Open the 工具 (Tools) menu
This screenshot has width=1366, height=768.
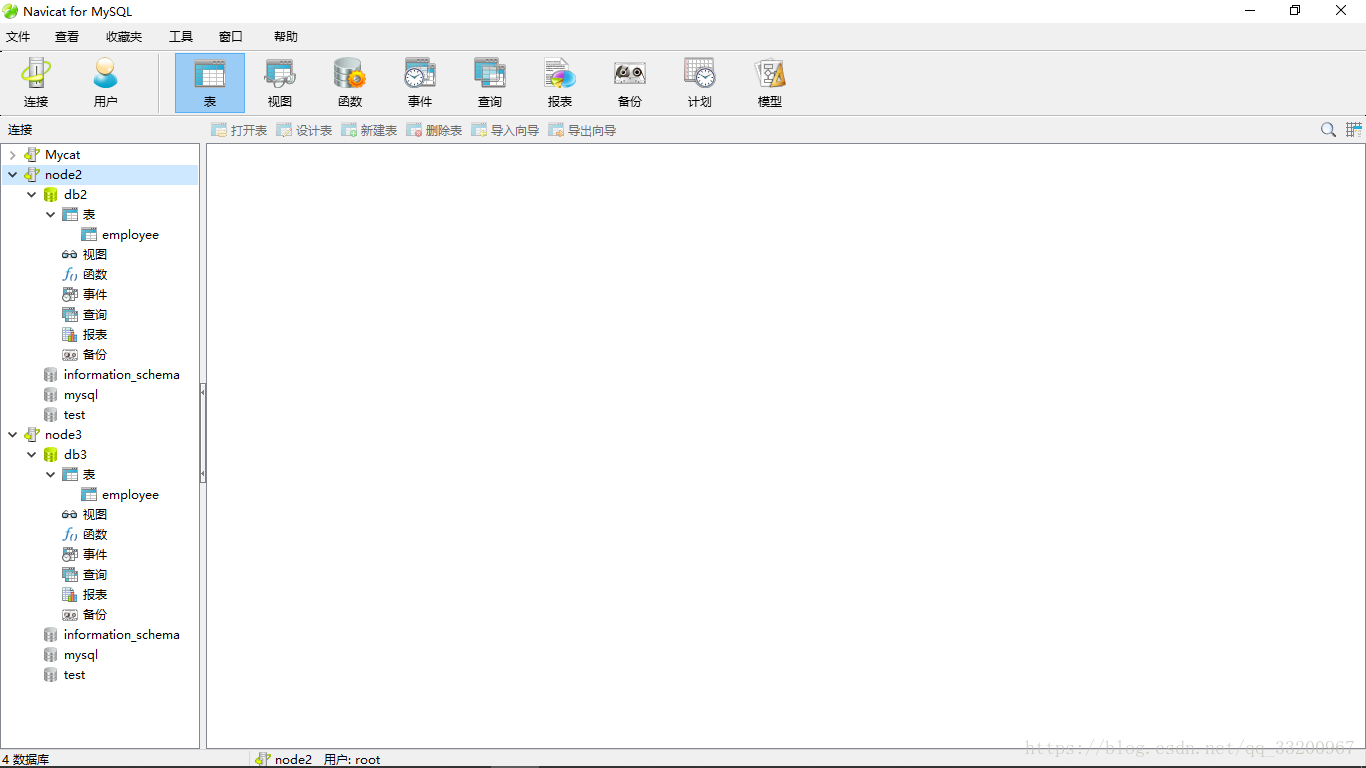click(181, 37)
